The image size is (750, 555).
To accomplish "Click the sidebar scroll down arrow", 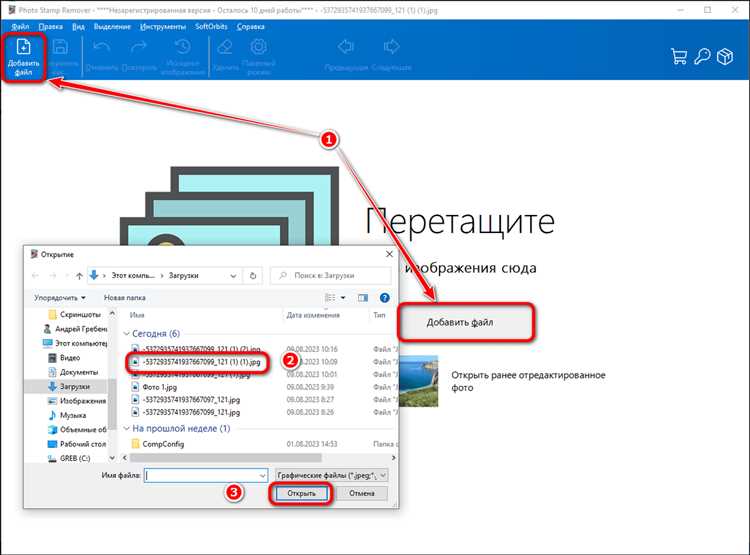I will pyautogui.click(x=112, y=458).
